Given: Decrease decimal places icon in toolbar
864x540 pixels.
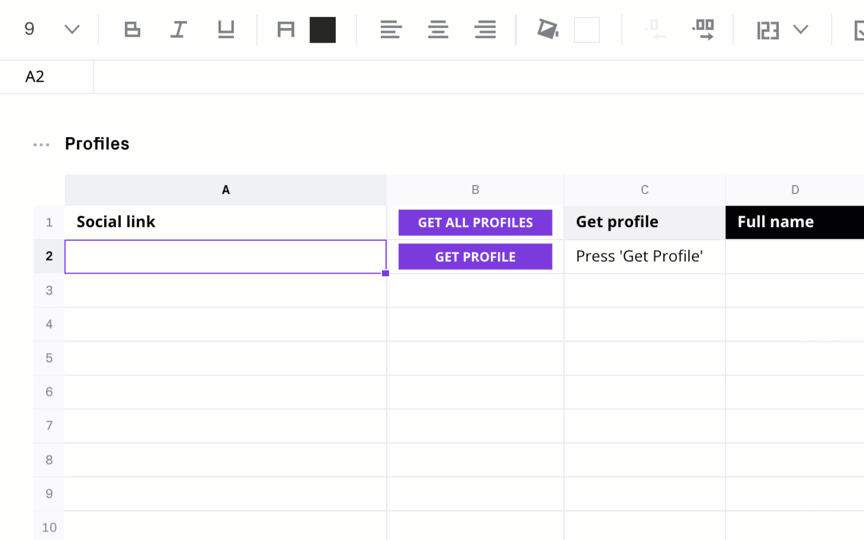Looking at the screenshot, I should [x=655, y=29].
